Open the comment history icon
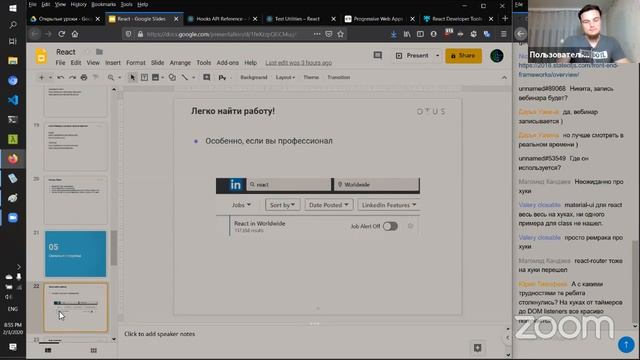 378,55
